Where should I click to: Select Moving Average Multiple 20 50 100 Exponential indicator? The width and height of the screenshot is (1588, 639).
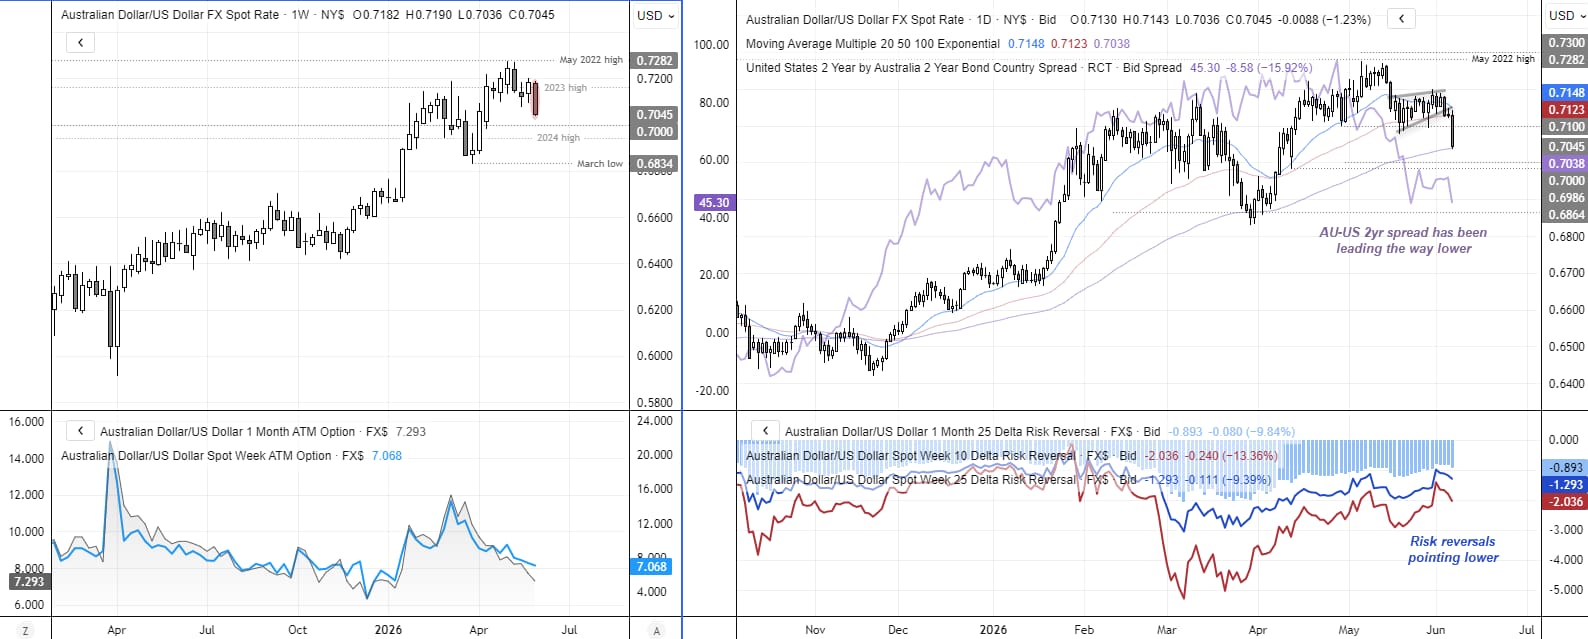coord(873,43)
